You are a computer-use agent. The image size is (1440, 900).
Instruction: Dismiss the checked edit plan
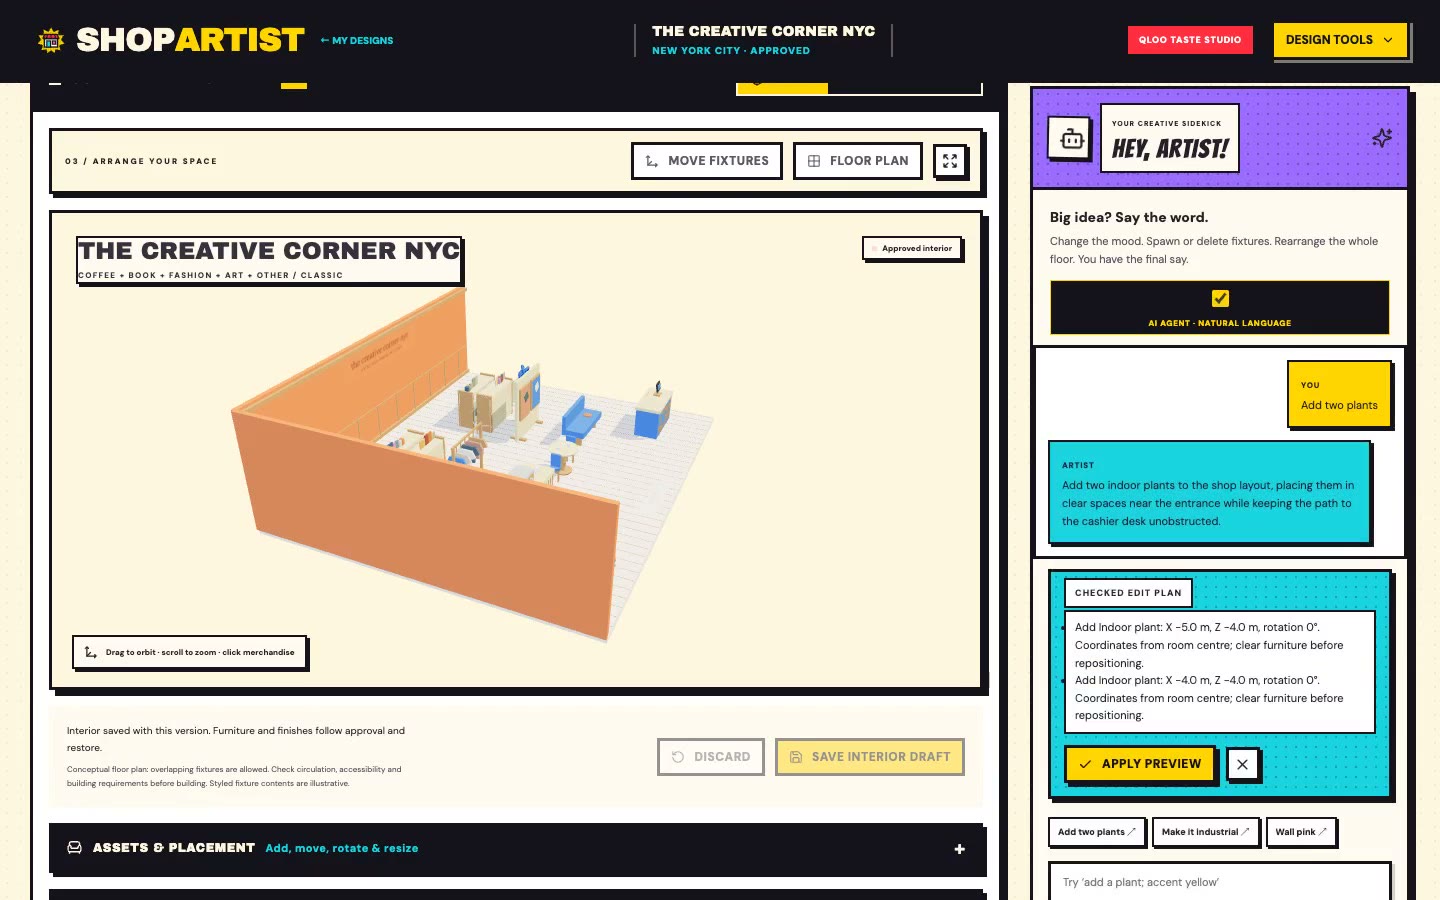pyautogui.click(x=1242, y=764)
